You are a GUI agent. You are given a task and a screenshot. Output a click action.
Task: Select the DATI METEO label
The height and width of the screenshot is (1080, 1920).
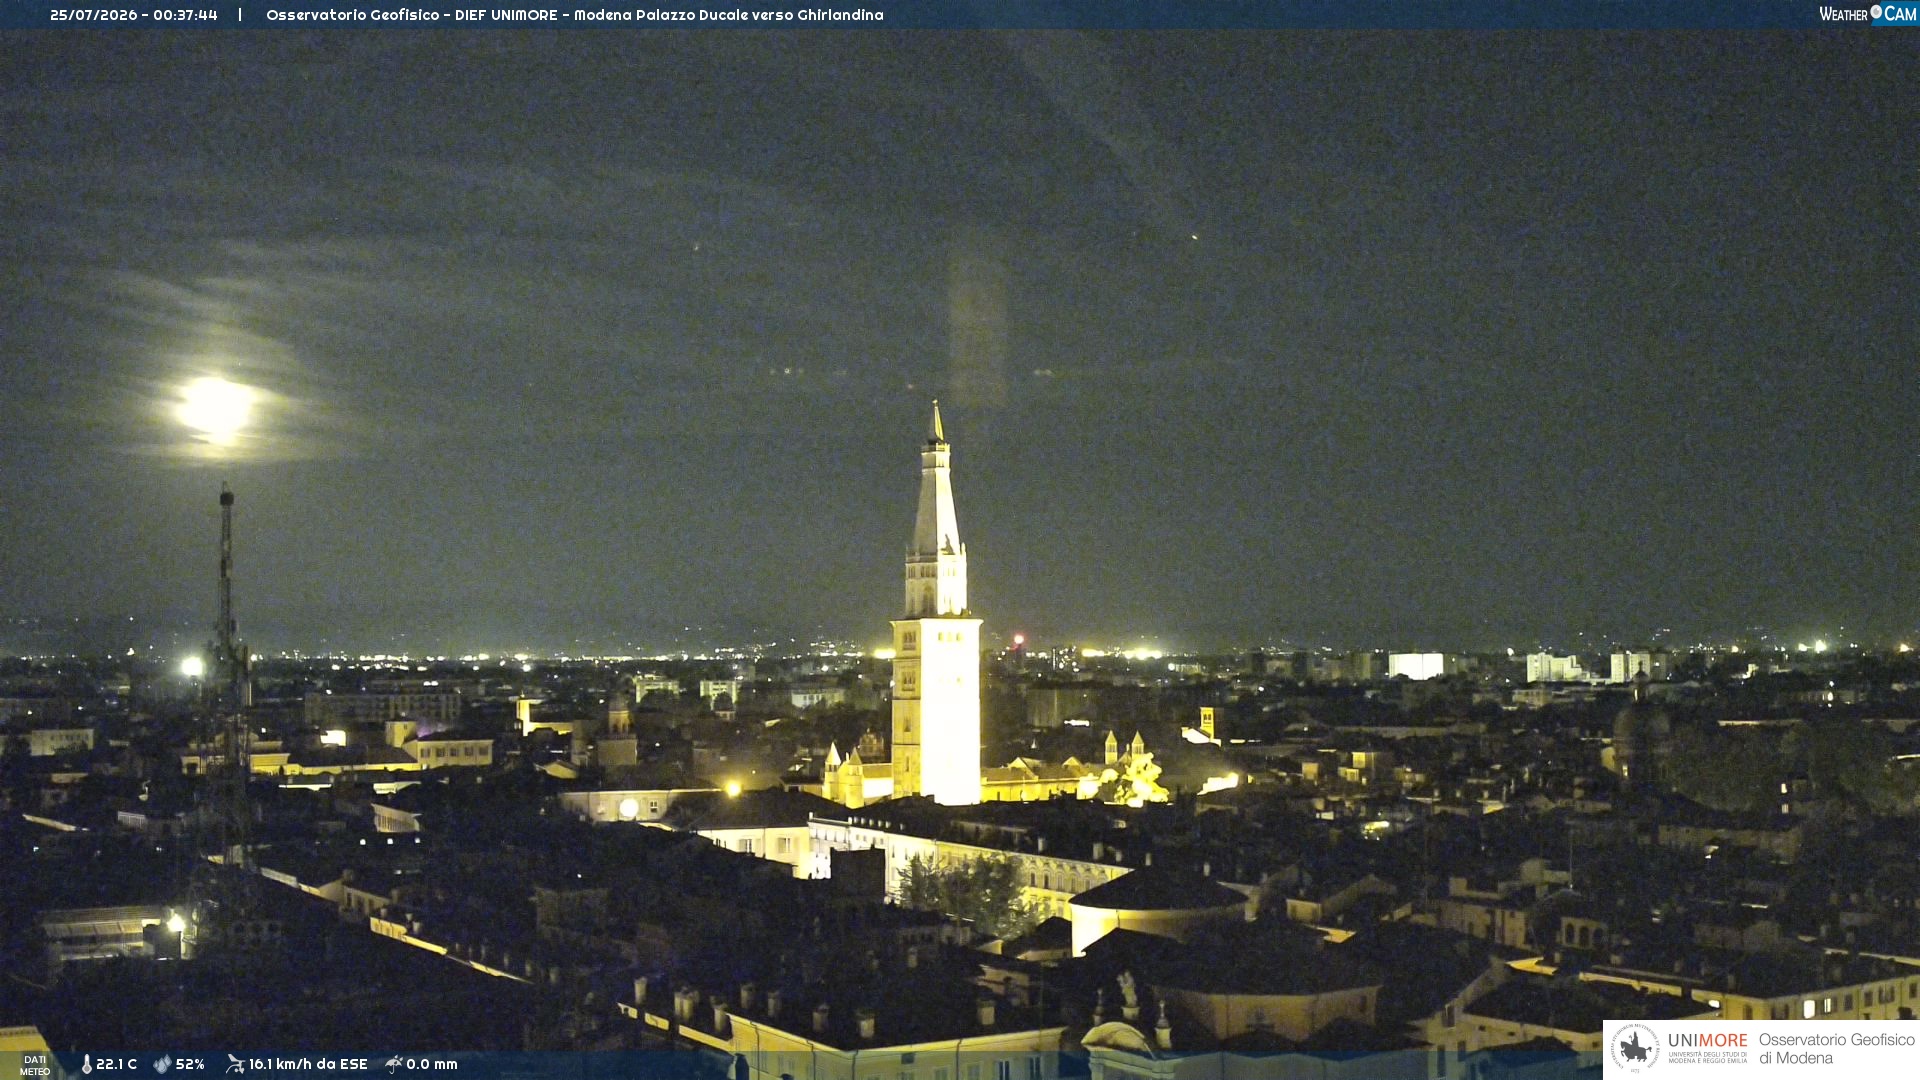(x=35, y=1066)
